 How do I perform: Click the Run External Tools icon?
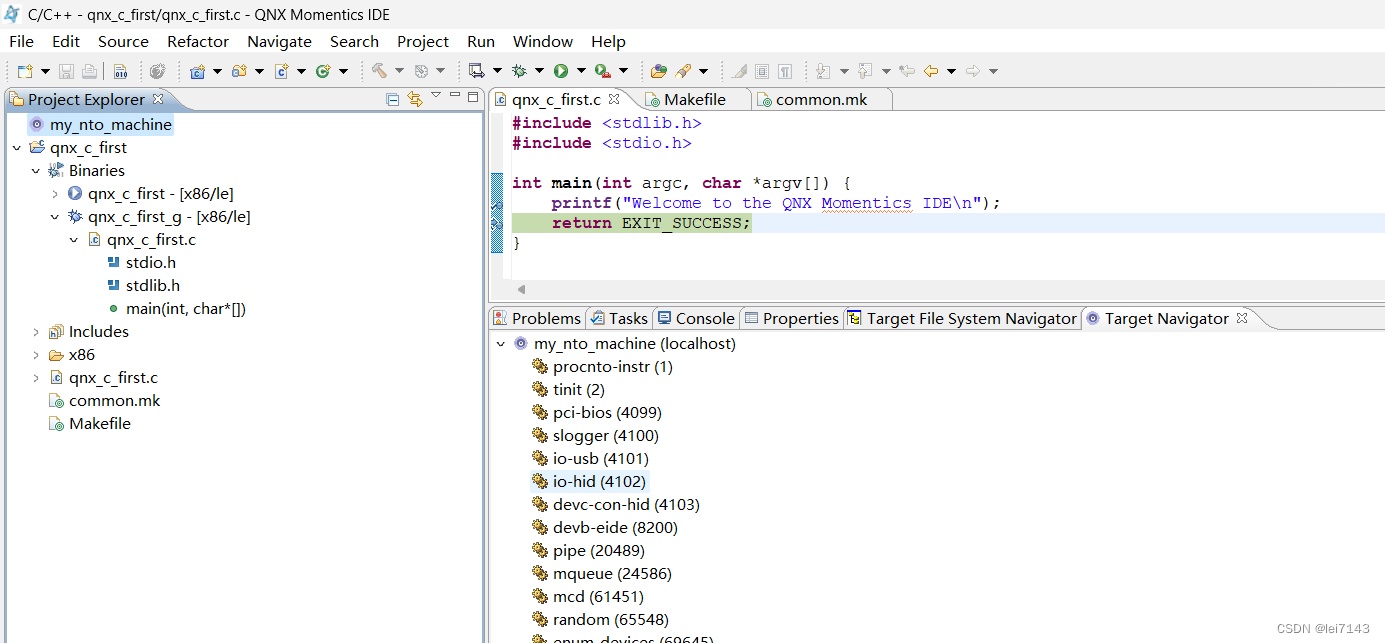tap(602, 71)
